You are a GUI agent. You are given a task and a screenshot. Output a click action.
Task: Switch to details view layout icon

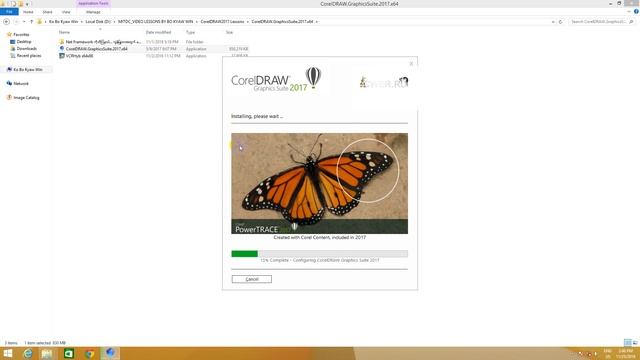pyautogui.click(x=628, y=343)
